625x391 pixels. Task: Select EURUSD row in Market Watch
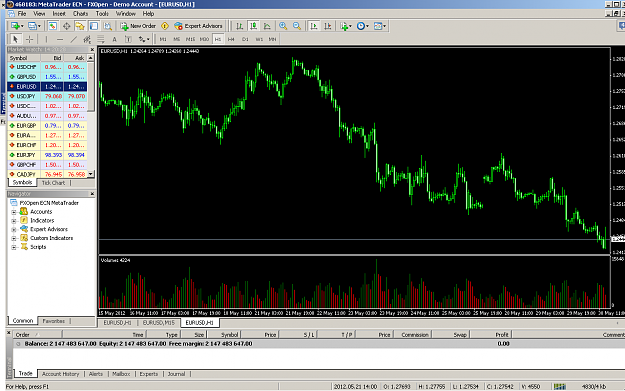(x=47, y=86)
